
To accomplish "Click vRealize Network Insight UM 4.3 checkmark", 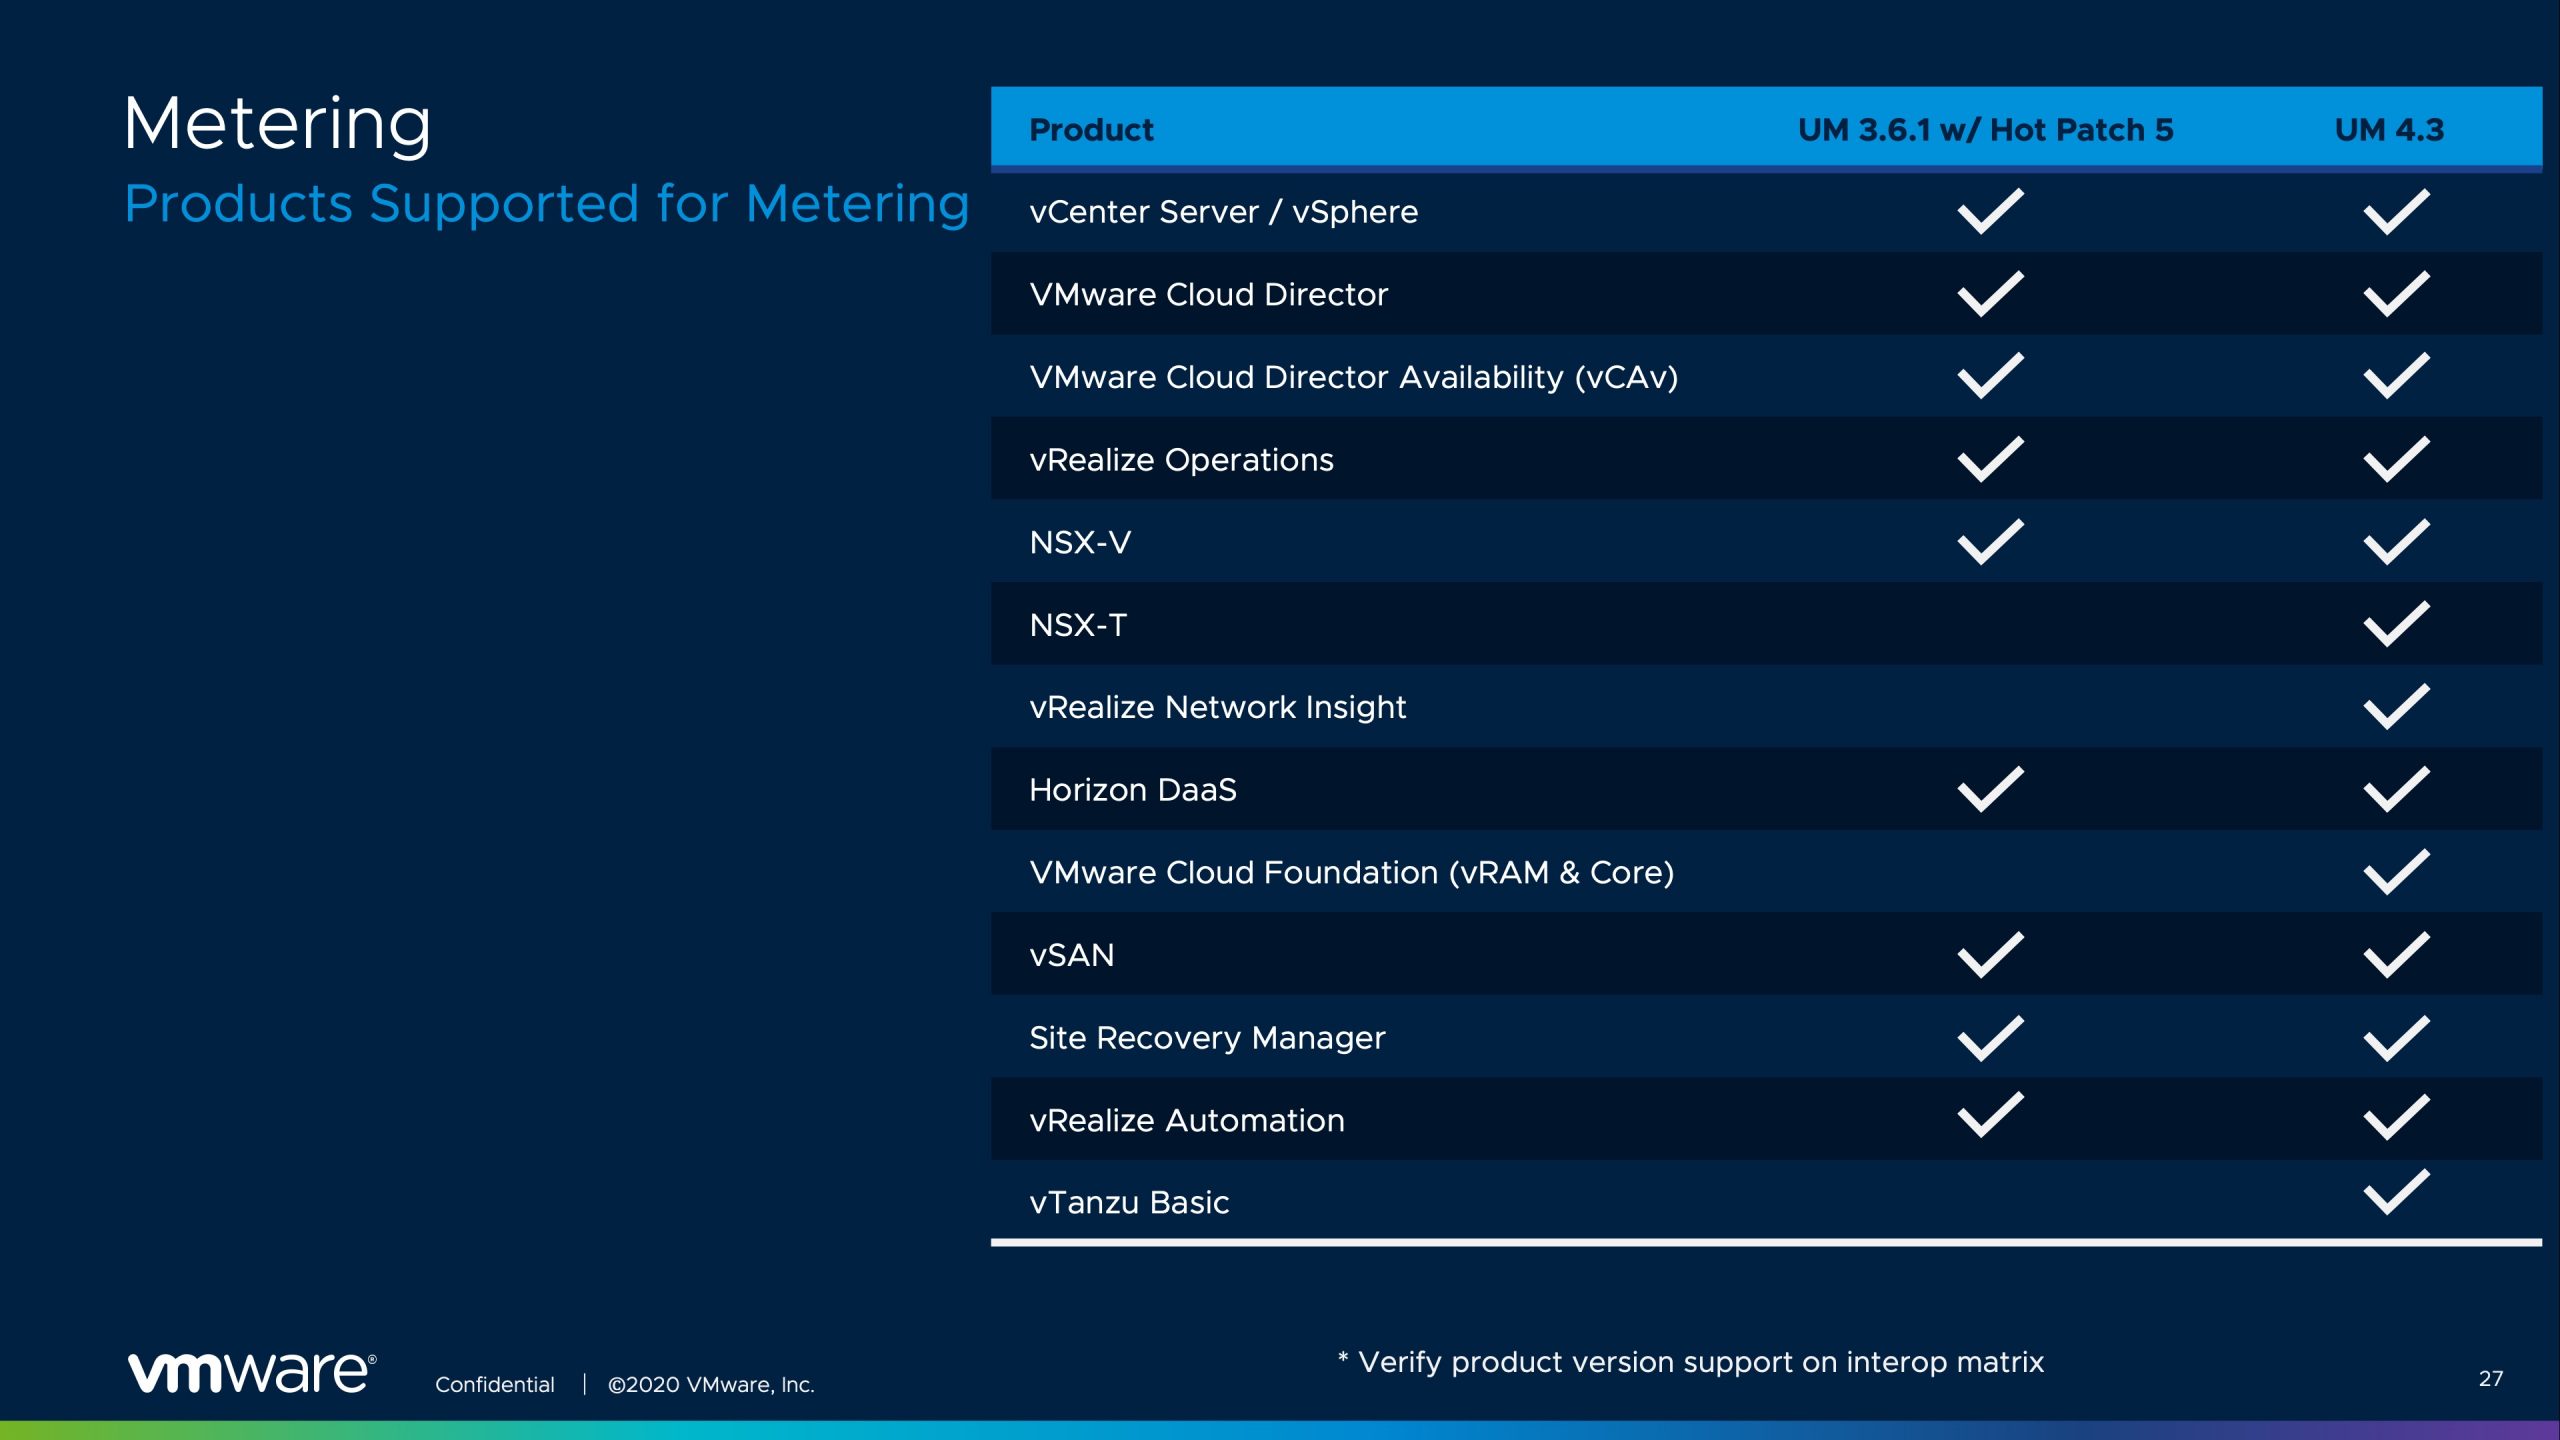I will [2396, 707].
